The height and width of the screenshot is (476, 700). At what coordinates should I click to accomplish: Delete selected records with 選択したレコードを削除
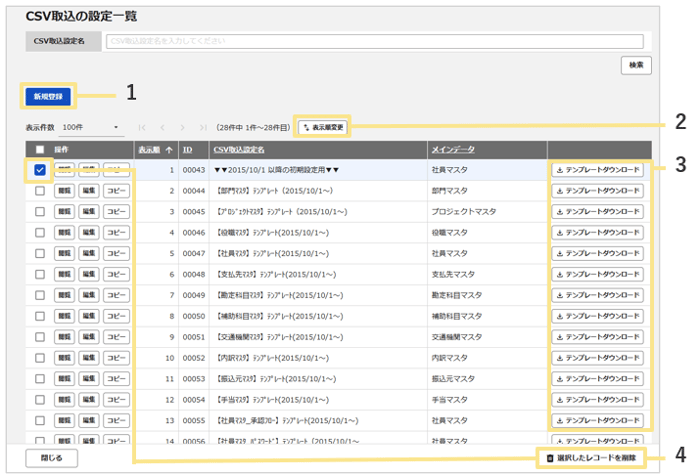coord(592,458)
